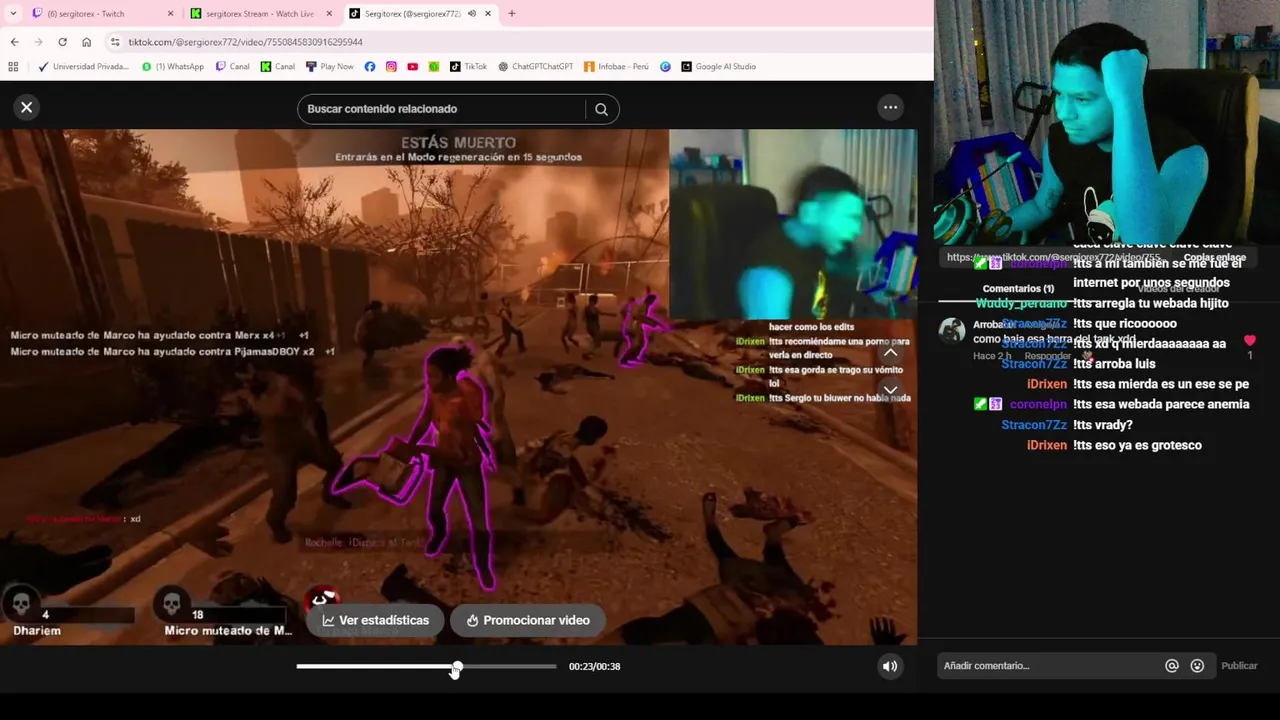Go back in browser history
This screenshot has width=1280, height=720.
[x=14, y=42]
